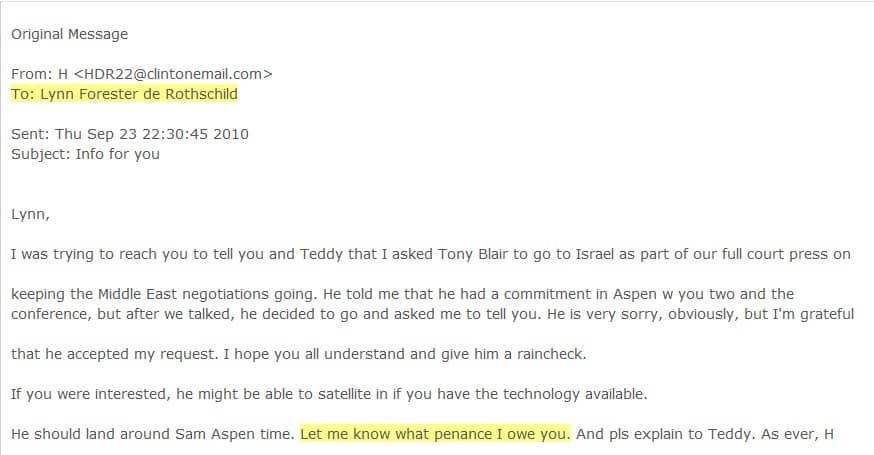Click the HDR22@clintonemail.com sender address

point(173,74)
